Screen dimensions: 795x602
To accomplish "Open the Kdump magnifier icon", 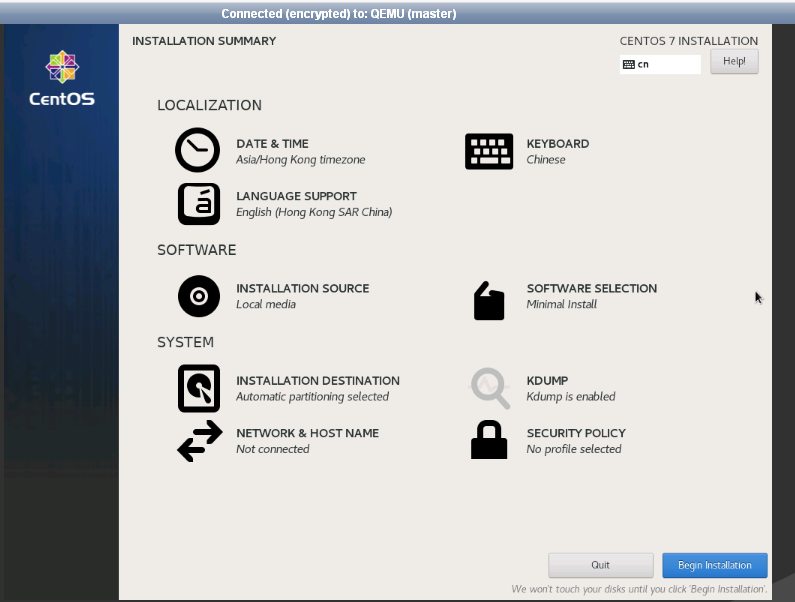I will click(490, 388).
